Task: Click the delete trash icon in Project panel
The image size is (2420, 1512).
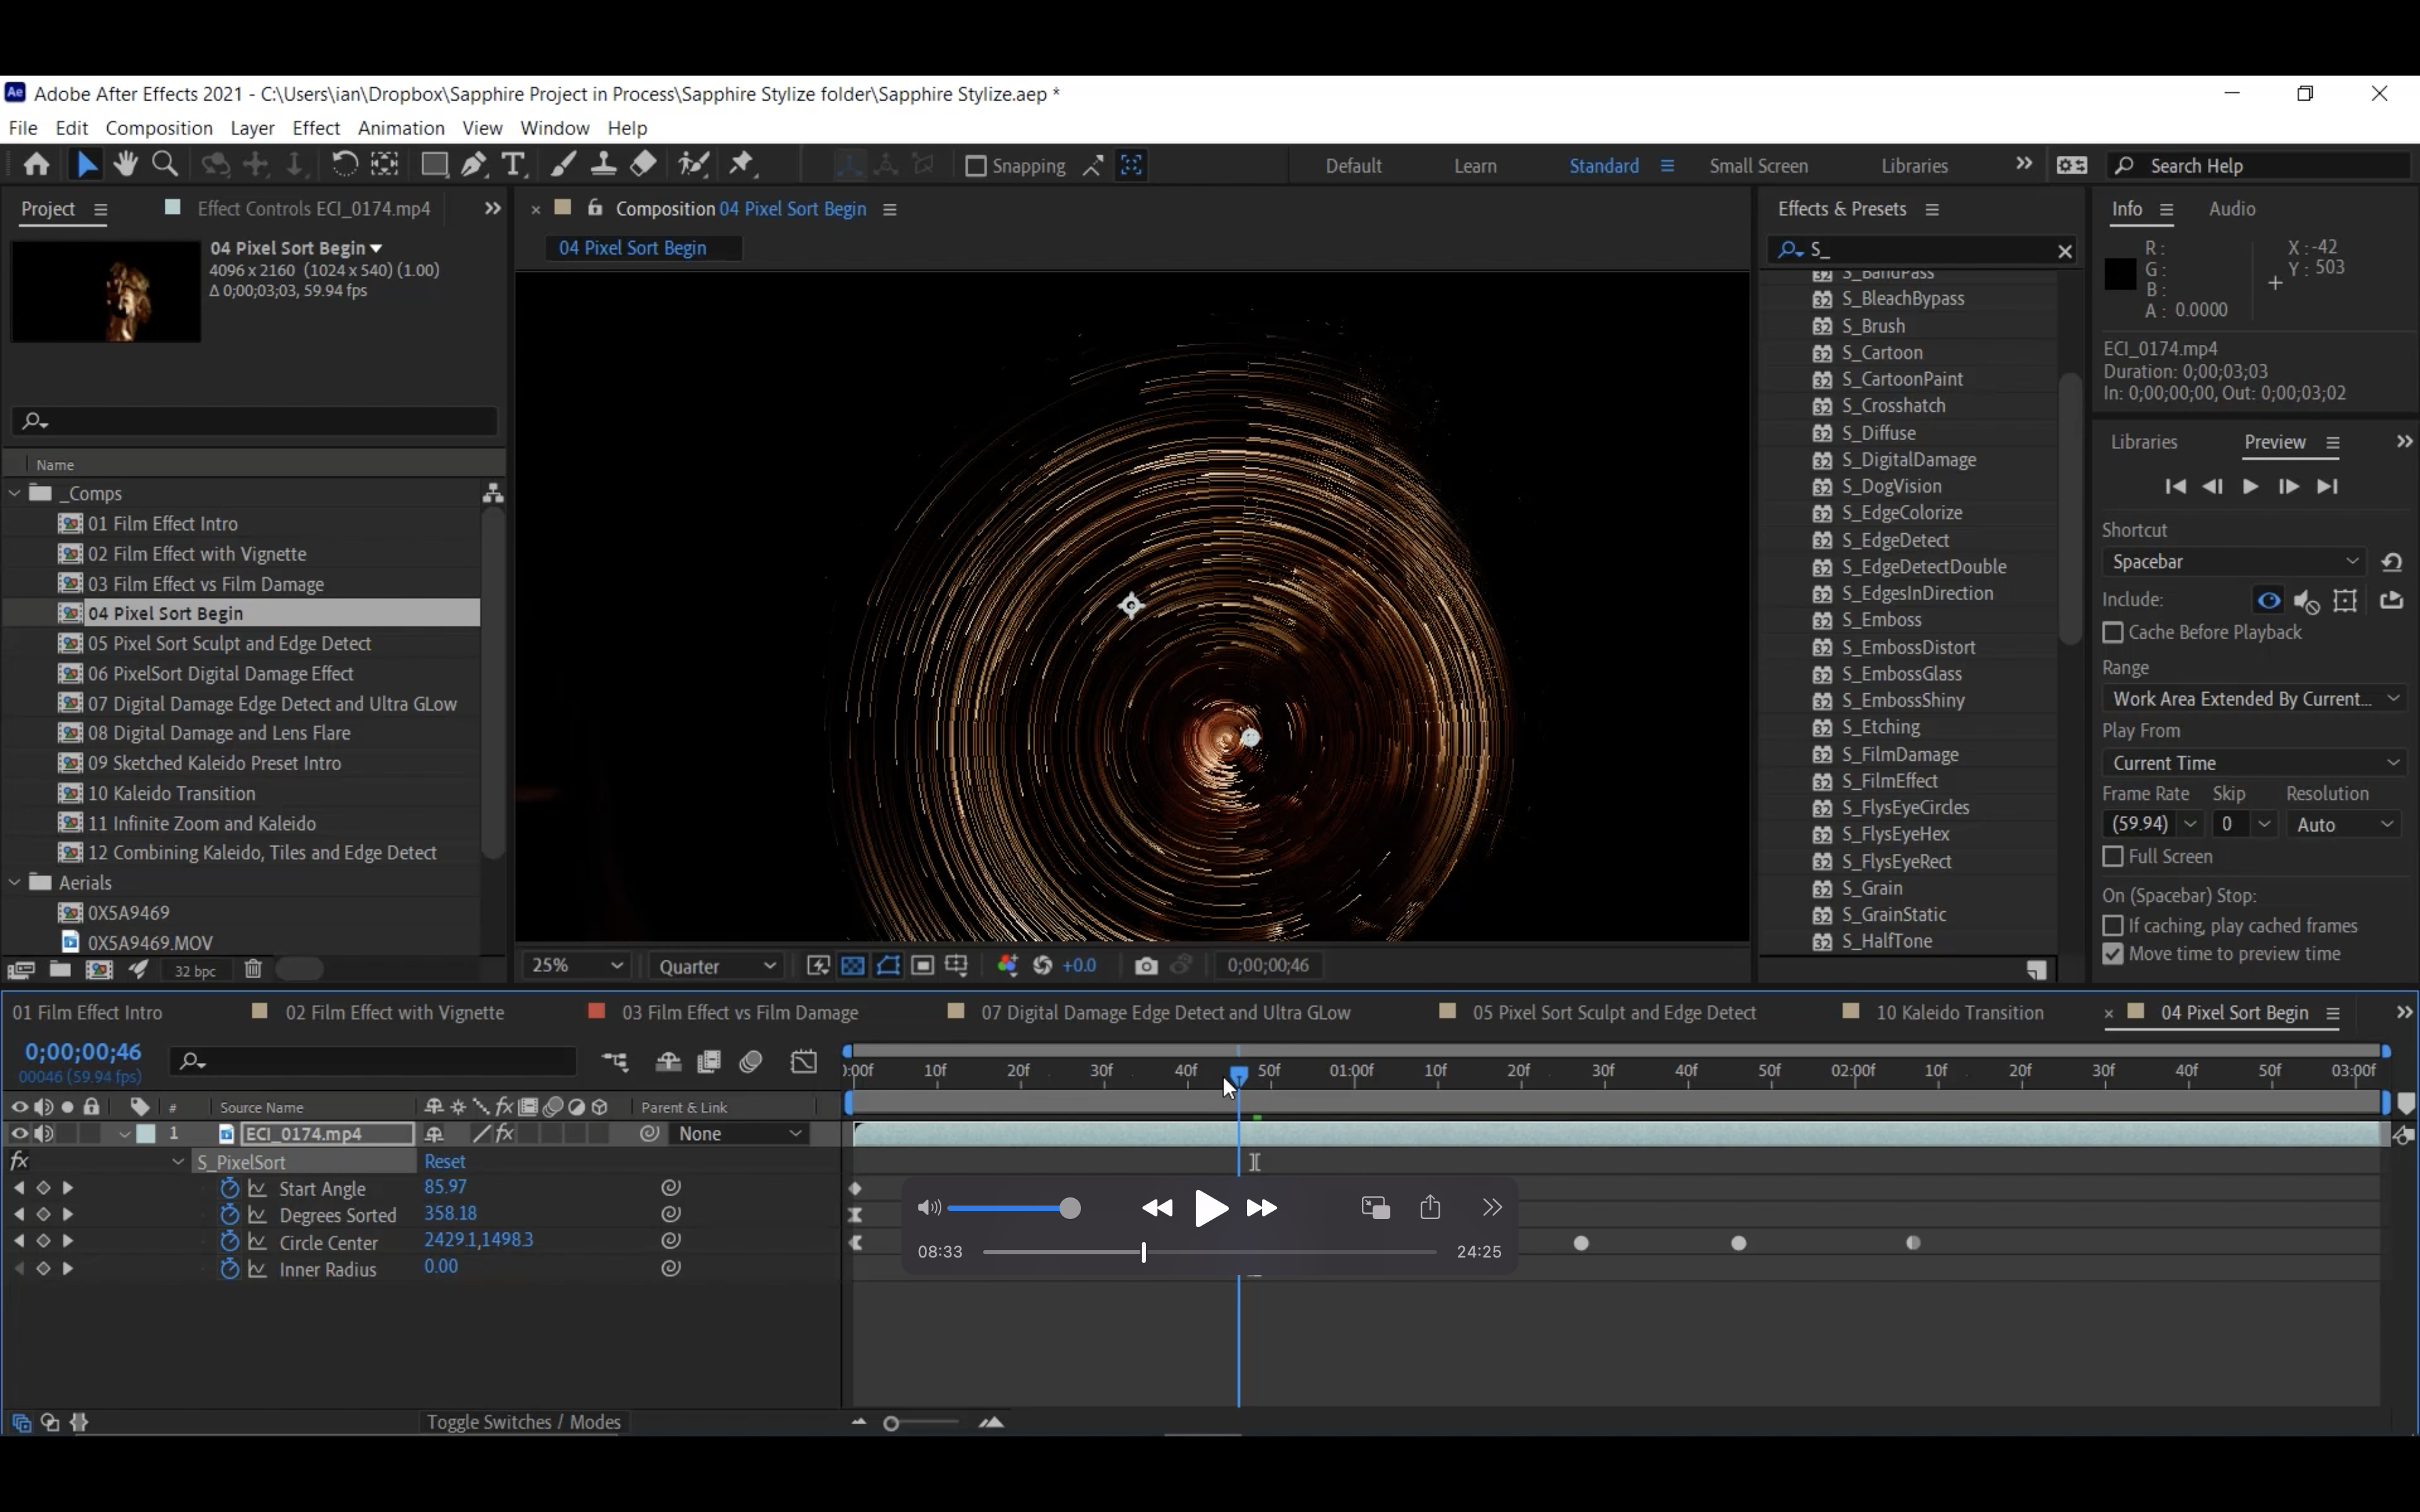Action: click(x=253, y=969)
